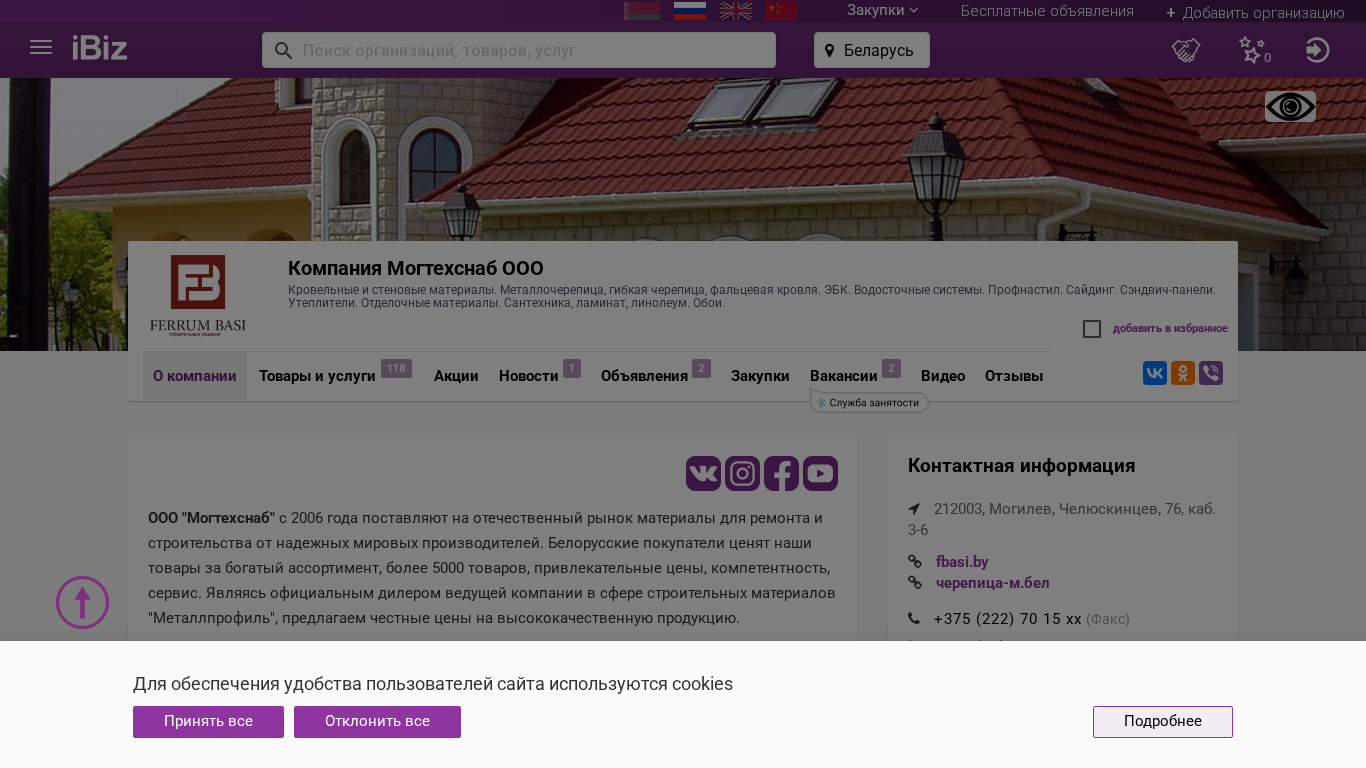Image resolution: width=1366 pixels, height=768 pixels.
Task: Click Добавить организацию link
Action: tap(1255, 12)
